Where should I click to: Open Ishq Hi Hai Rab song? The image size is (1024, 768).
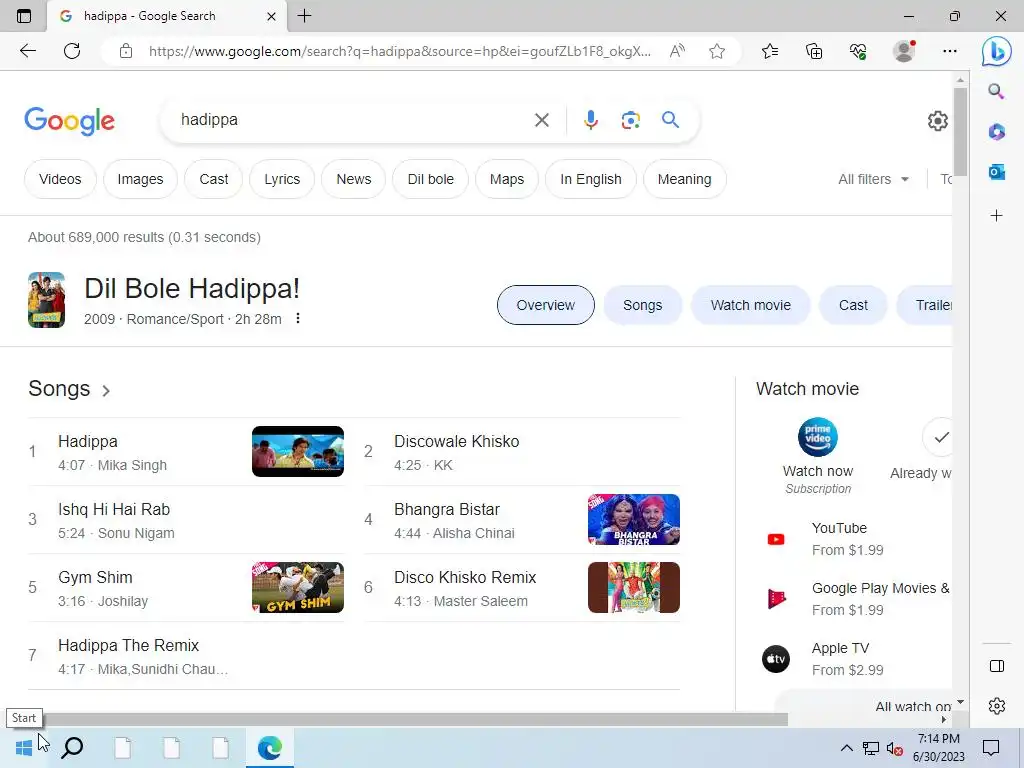(186, 520)
